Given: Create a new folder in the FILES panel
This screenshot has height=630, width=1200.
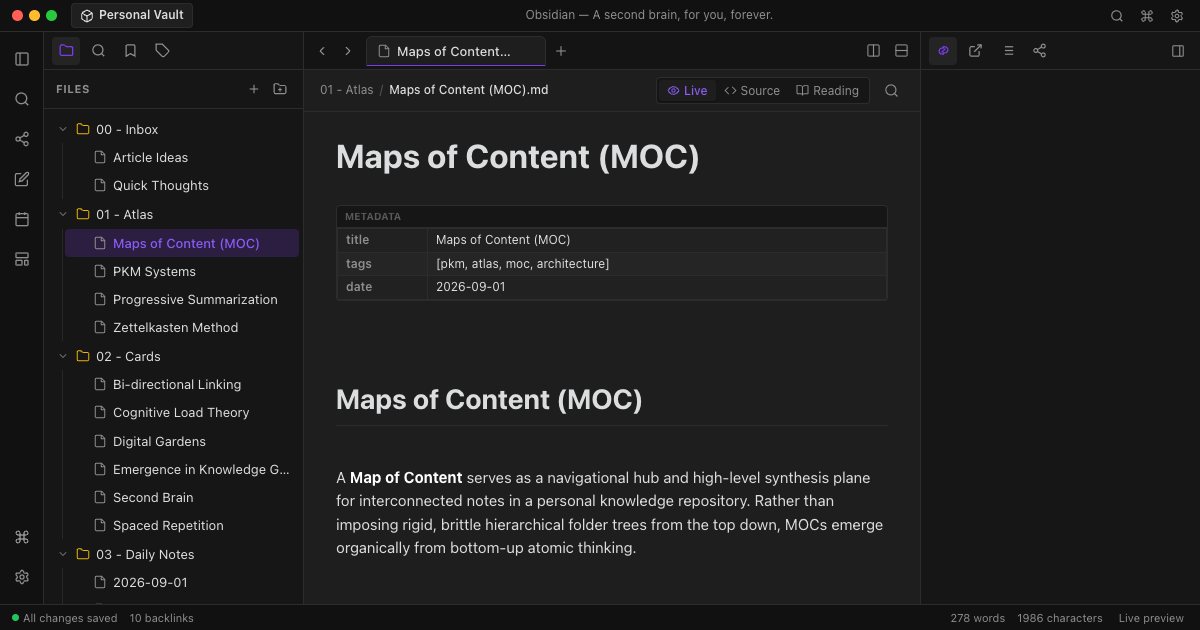Looking at the screenshot, I should [x=280, y=89].
